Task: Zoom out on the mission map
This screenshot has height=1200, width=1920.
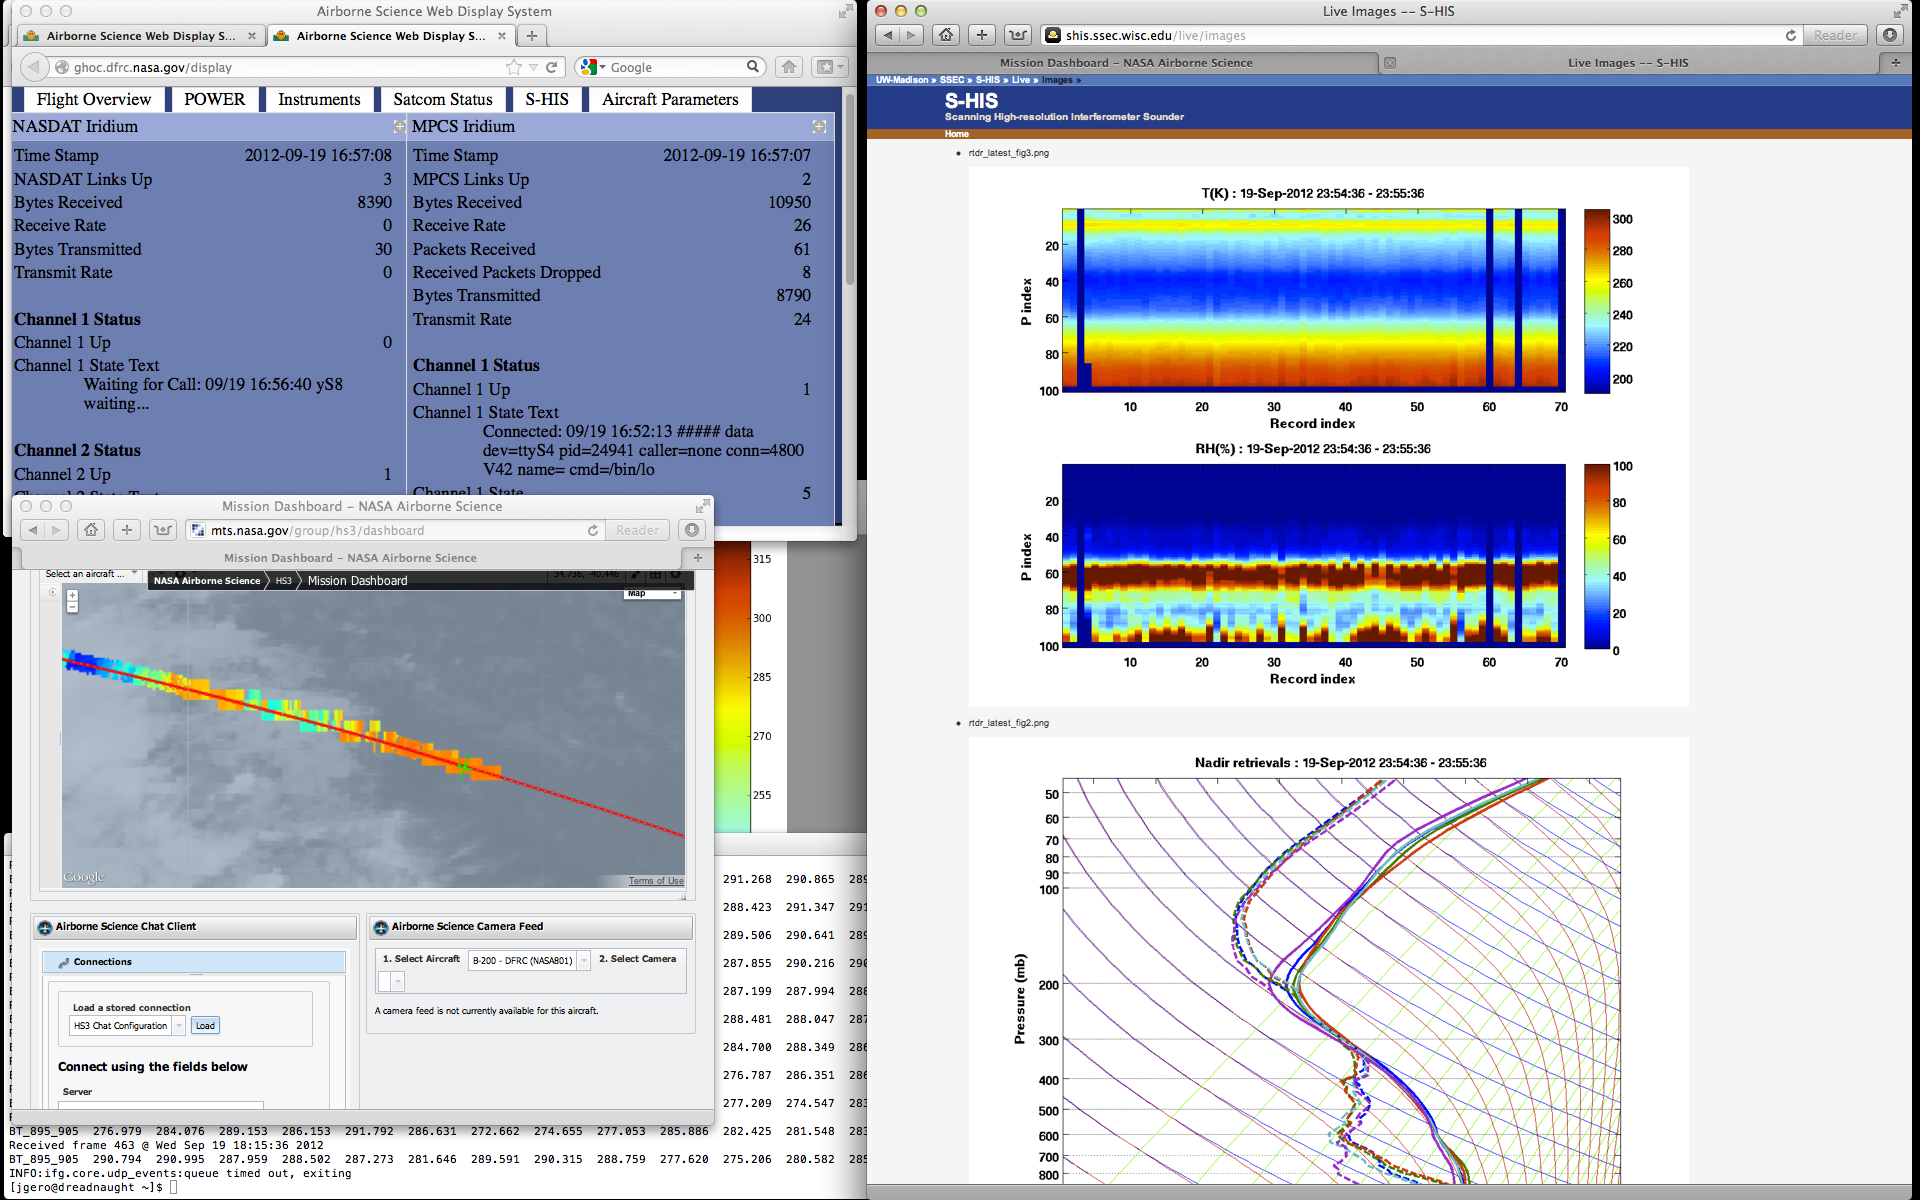Action: click(72, 607)
